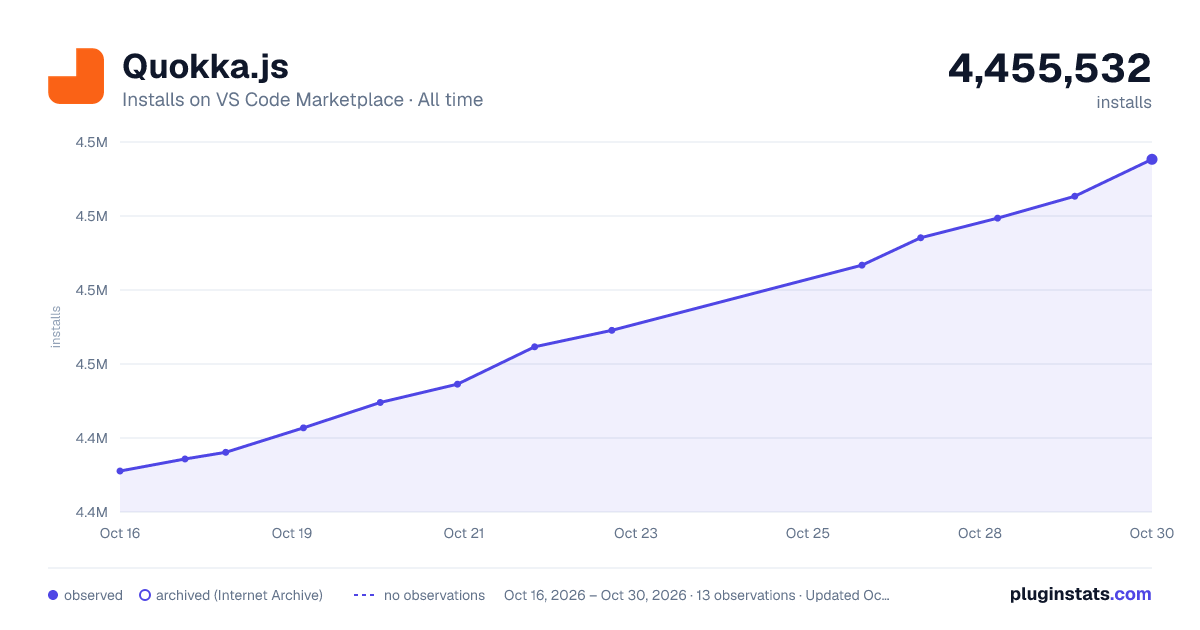Screen dimensions: 1200x630
Task: Click the 'Oct 28' x-axis label
Action: [x=980, y=533]
